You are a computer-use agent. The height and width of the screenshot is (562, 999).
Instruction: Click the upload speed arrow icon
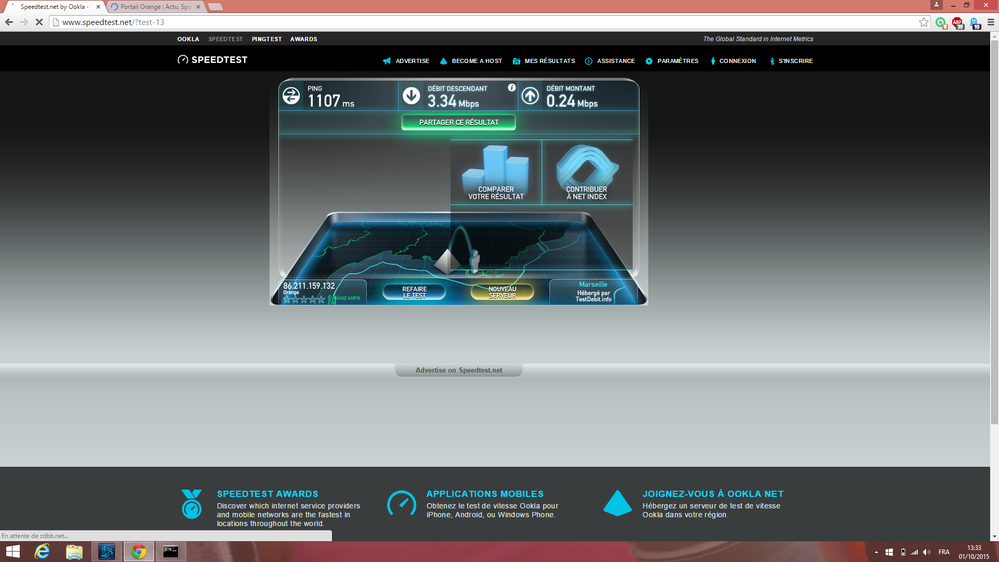[530, 96]
